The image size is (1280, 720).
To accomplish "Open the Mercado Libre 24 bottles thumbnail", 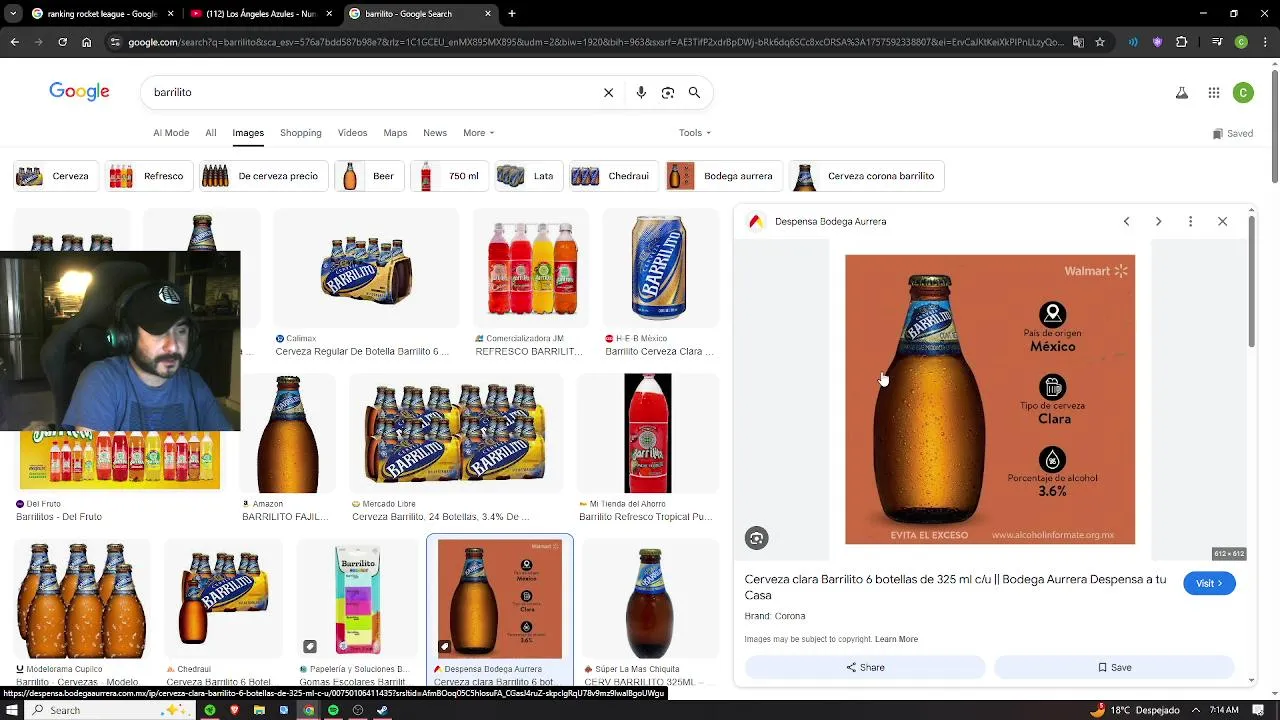I will (456, 434).
